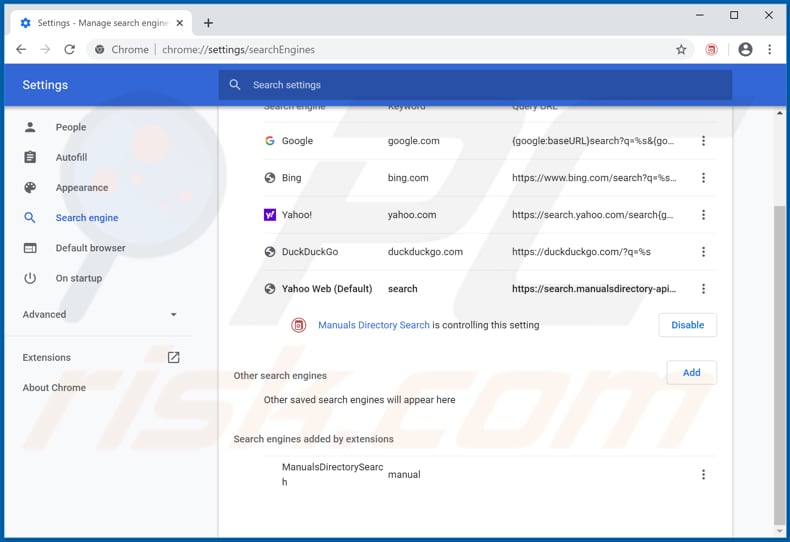Go to Appearance settings

(82, 188)
